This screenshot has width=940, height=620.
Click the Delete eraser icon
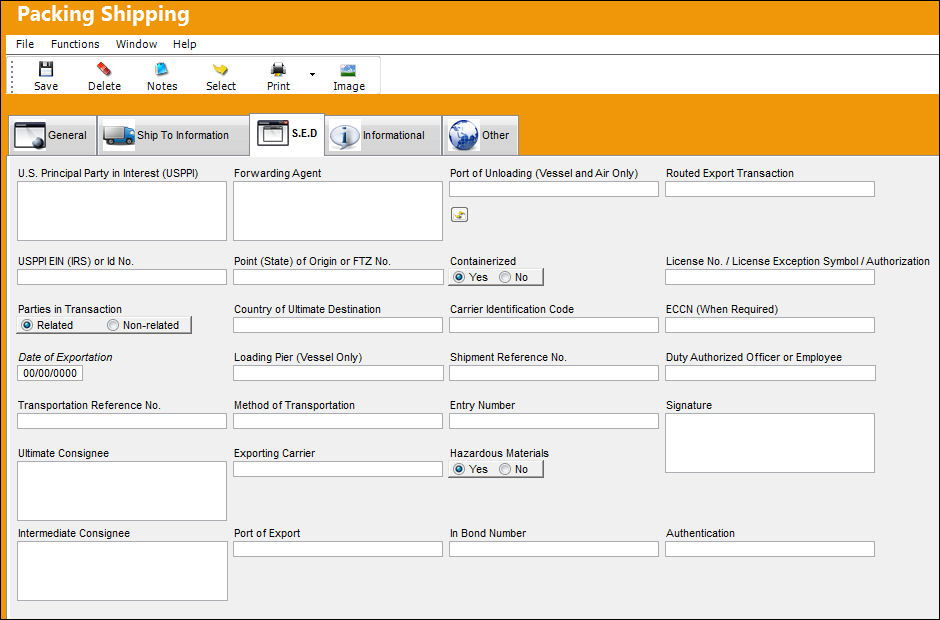(104, 69)
